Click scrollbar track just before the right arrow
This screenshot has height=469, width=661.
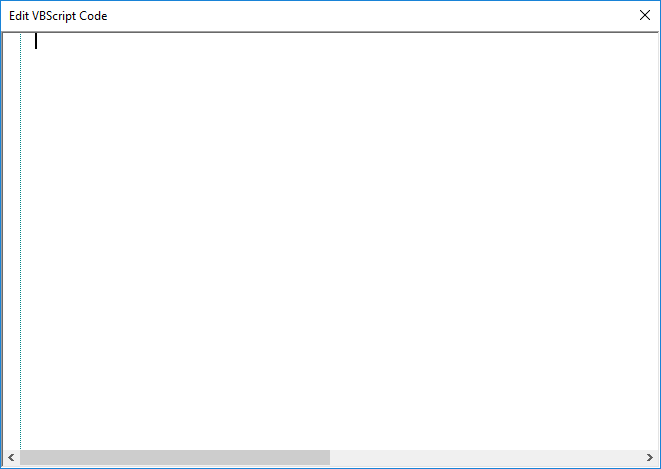(630, 457)
